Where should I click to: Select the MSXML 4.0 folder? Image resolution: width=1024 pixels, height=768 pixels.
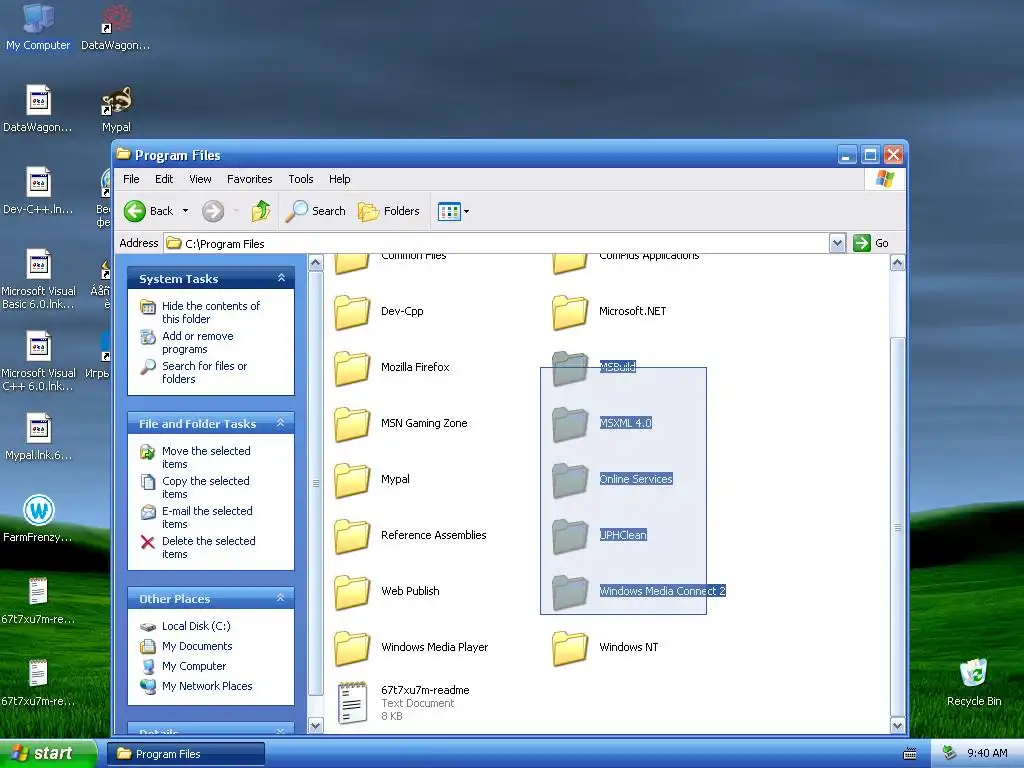(601, 423)
